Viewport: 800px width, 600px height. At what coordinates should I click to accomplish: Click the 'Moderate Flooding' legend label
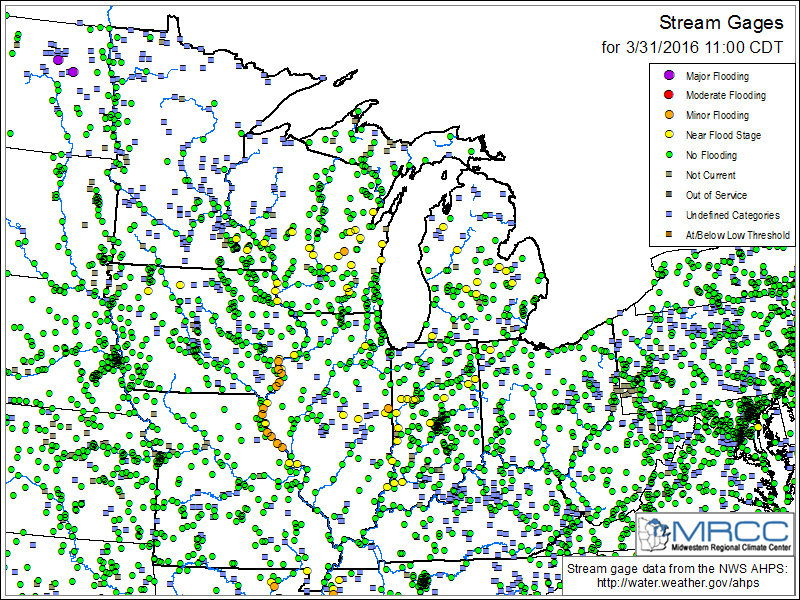[726, 95]
